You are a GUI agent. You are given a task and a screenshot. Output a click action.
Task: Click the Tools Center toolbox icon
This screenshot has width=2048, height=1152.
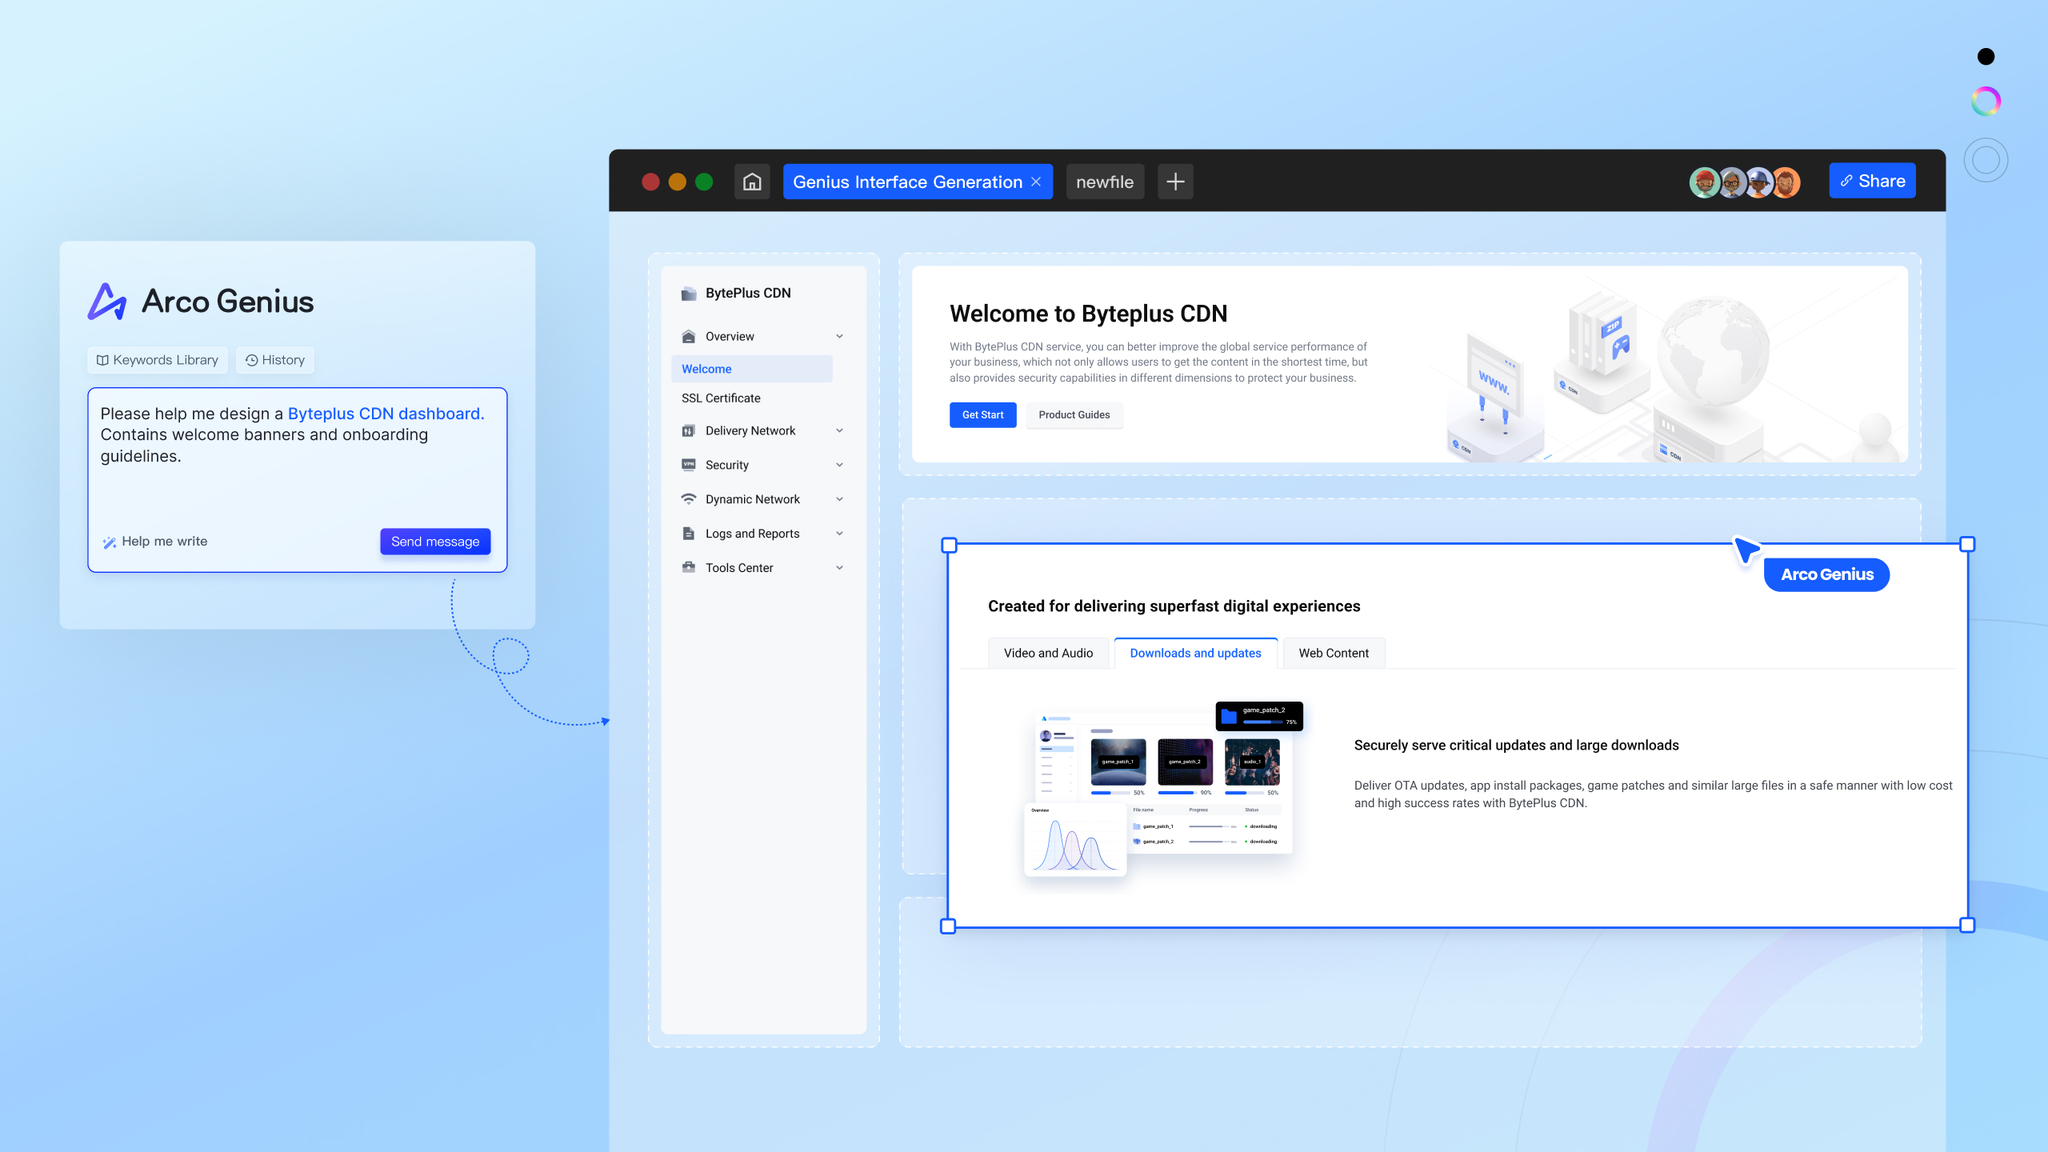point(688,568)
